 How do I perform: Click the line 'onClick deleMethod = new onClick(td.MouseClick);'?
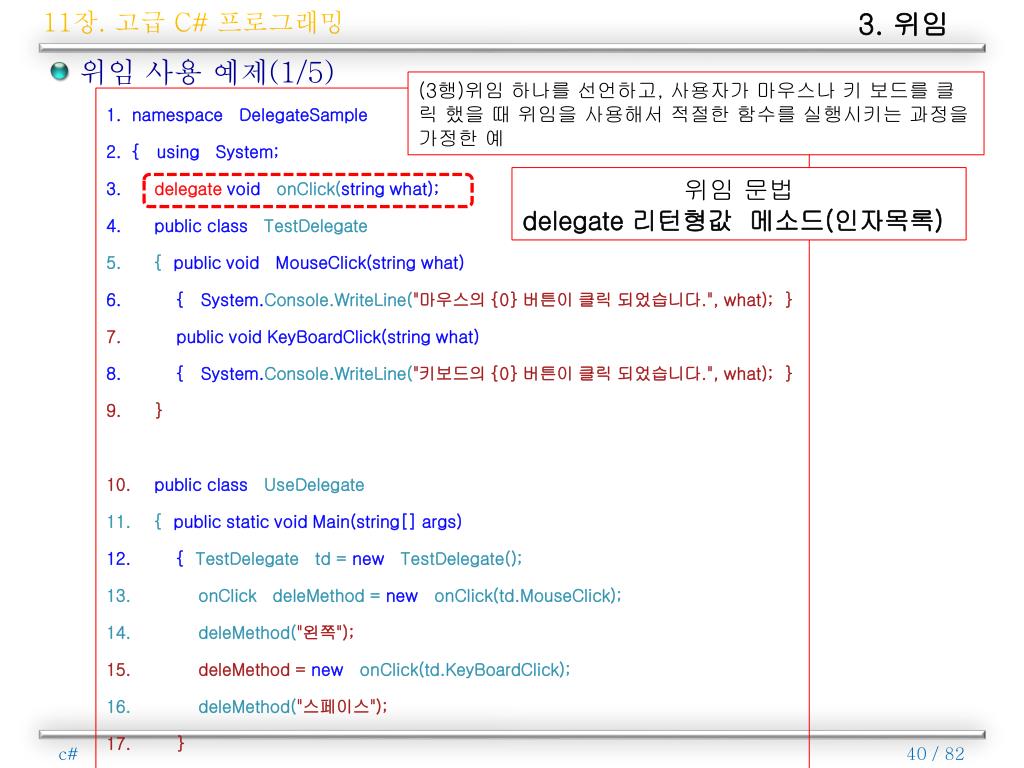pyautogui.click(x=409, y=596)
